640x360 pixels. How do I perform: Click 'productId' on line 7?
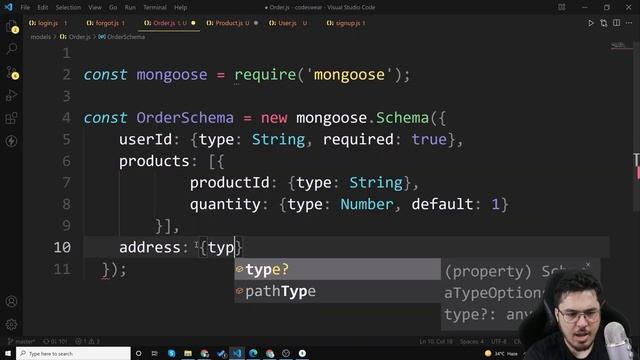tap(229, 183)
